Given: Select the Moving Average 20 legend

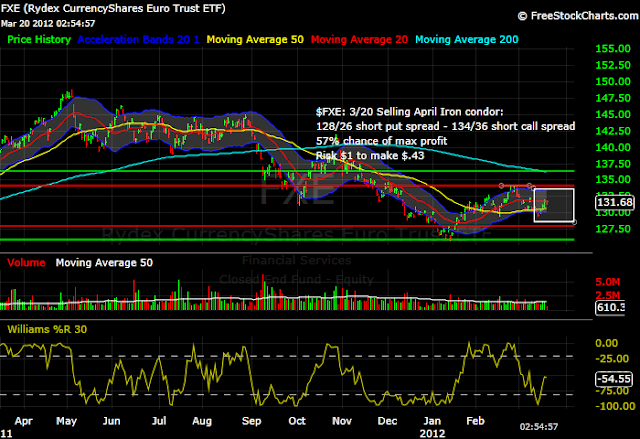Looking at the screenshot, I should (x=359, y=40).
